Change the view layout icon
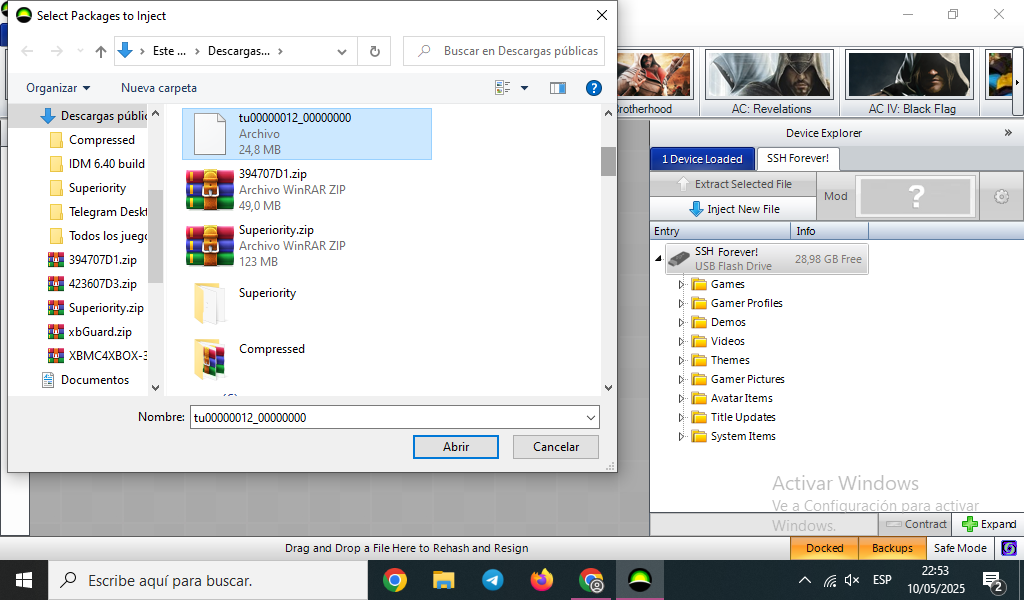The width and height of the screenshot is (1024, 600). 502,88
